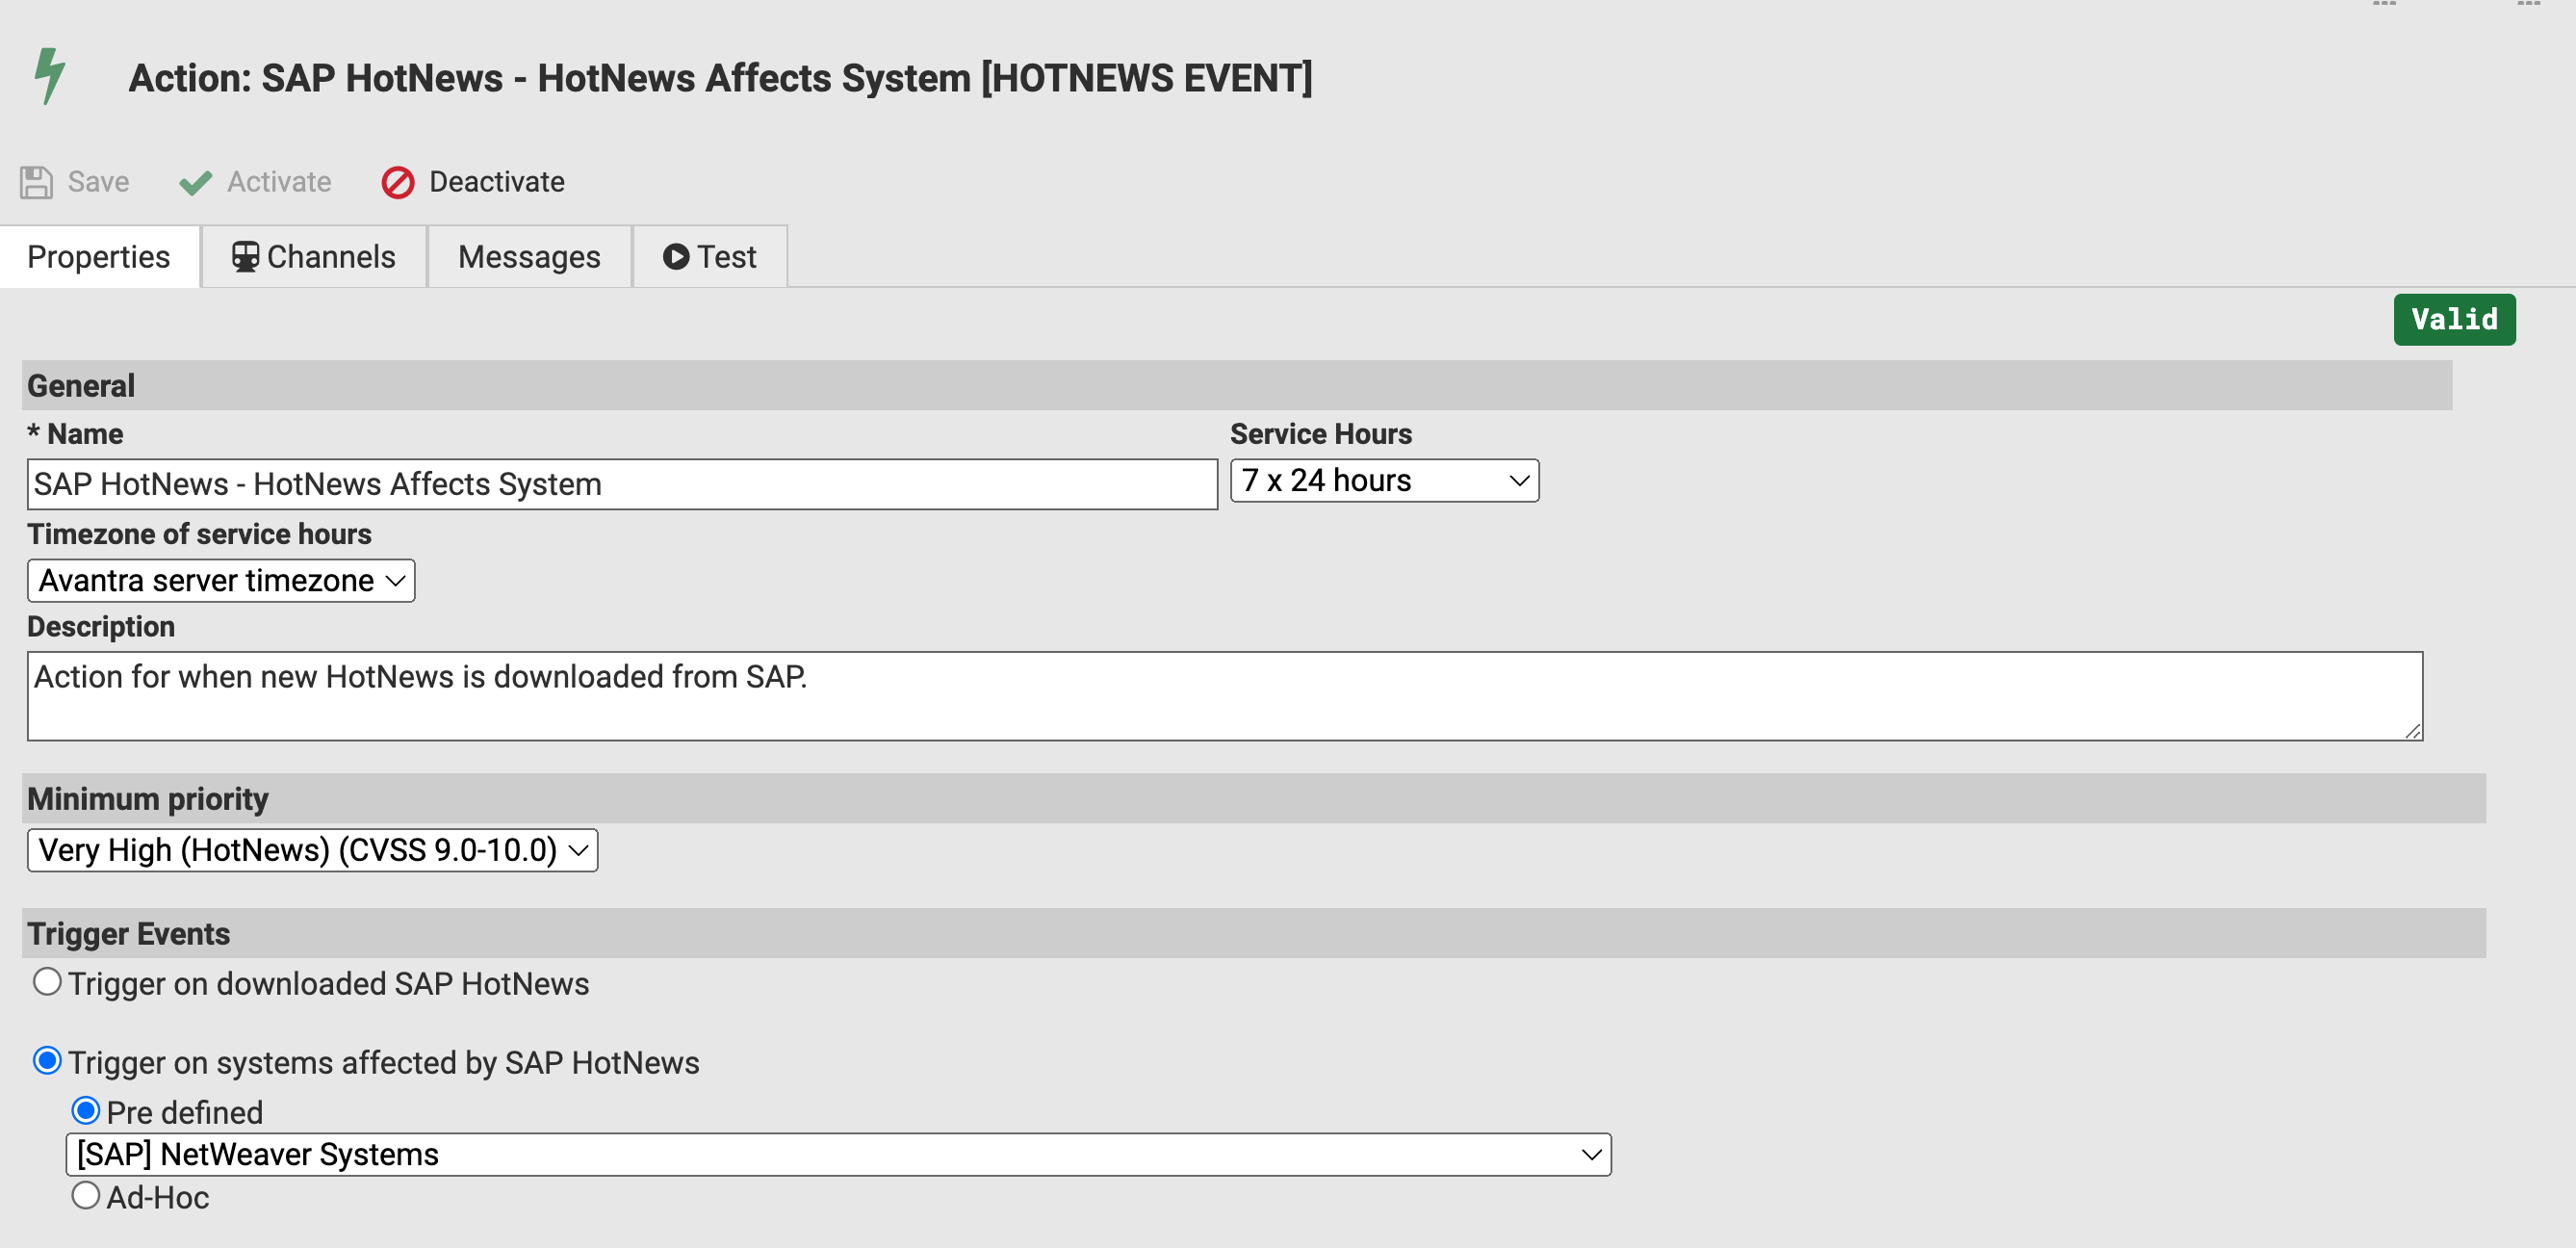
Task: Switch to the Properties tab
Action: [x=99, y=256]
